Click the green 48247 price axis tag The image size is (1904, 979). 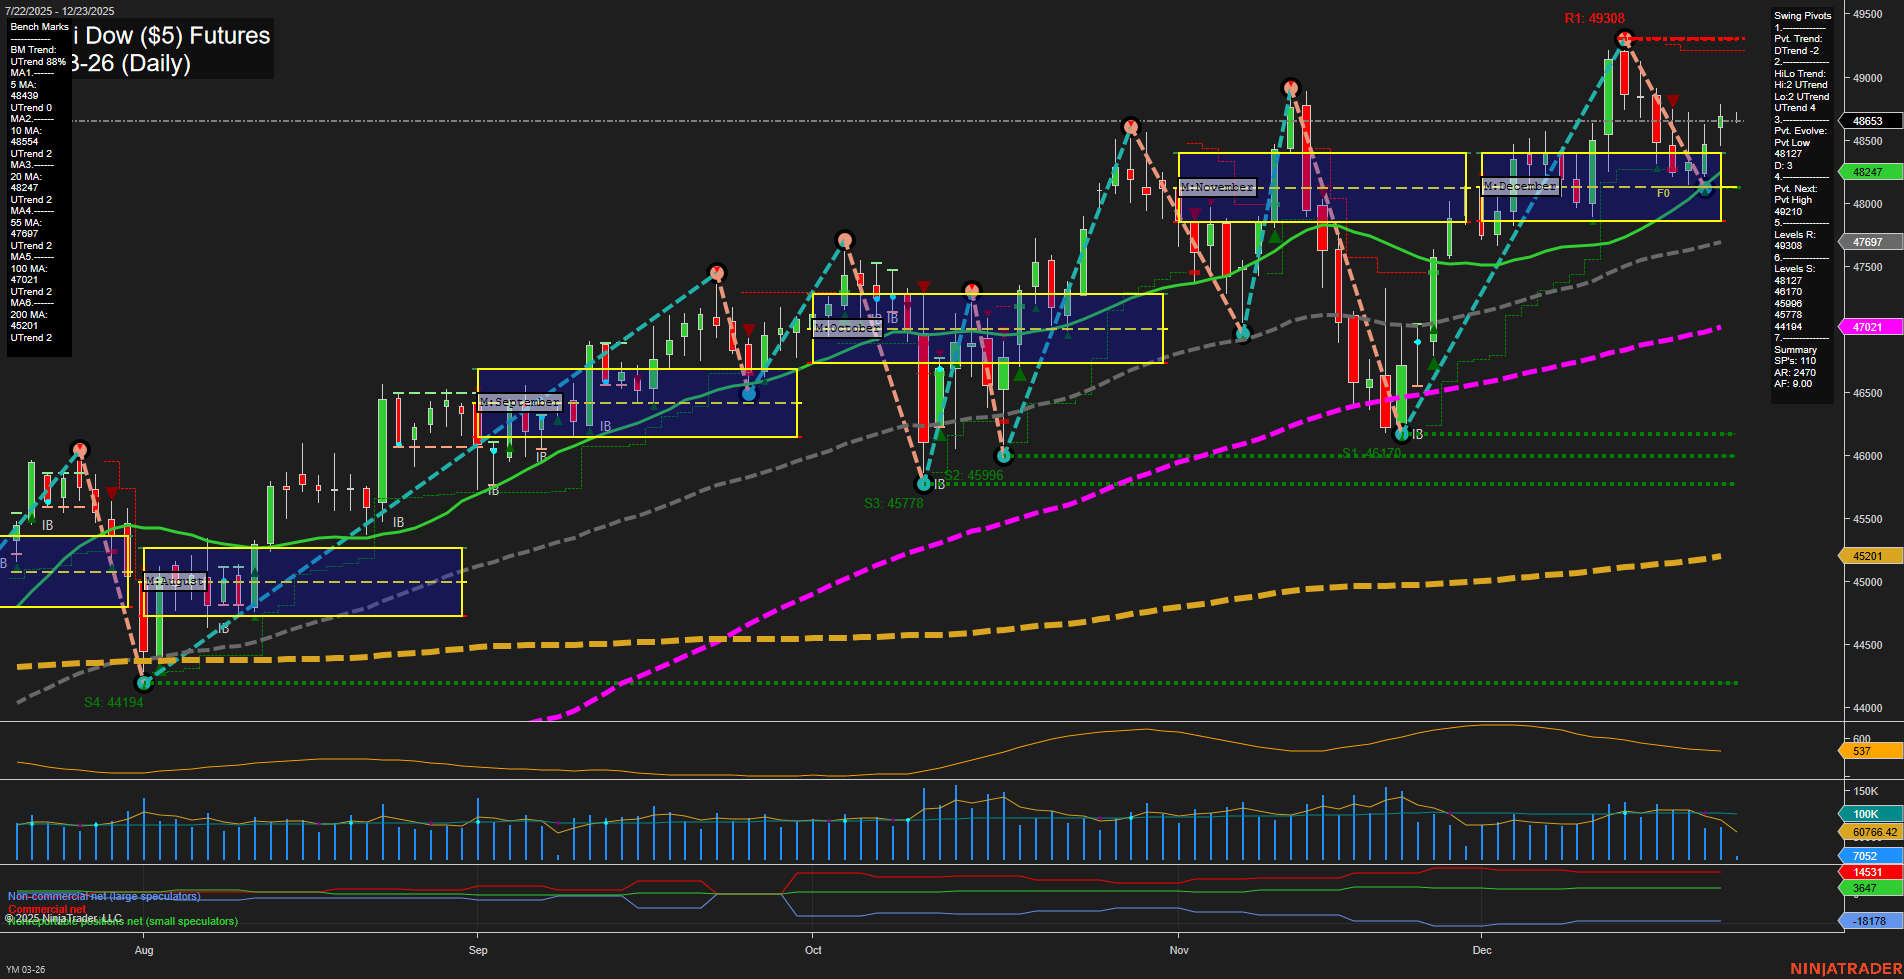(1868, 172)
